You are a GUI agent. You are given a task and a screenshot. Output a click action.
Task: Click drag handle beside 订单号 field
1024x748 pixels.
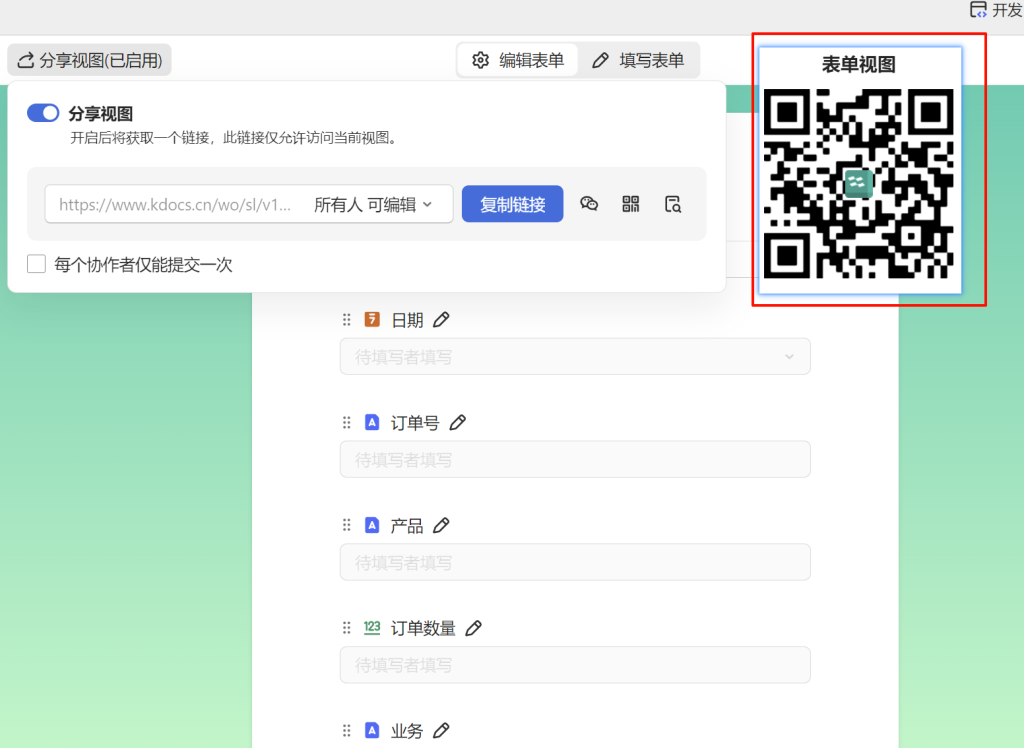(347, 423)
